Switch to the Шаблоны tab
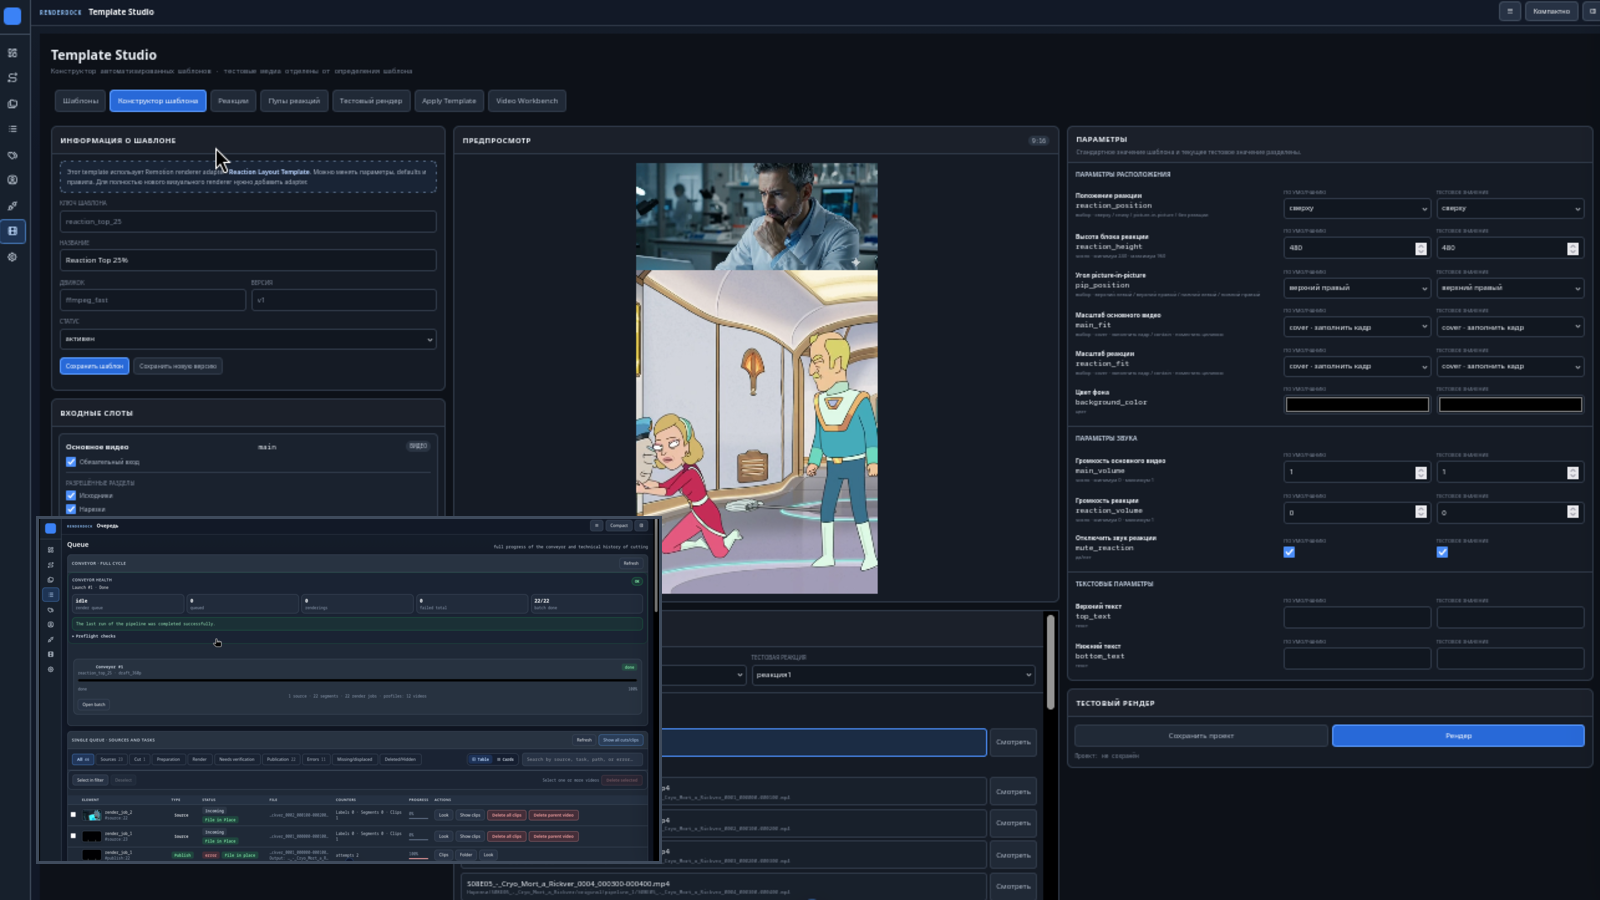The width and height of the screenshot is (1600, 900). click(x=81, y=101)
